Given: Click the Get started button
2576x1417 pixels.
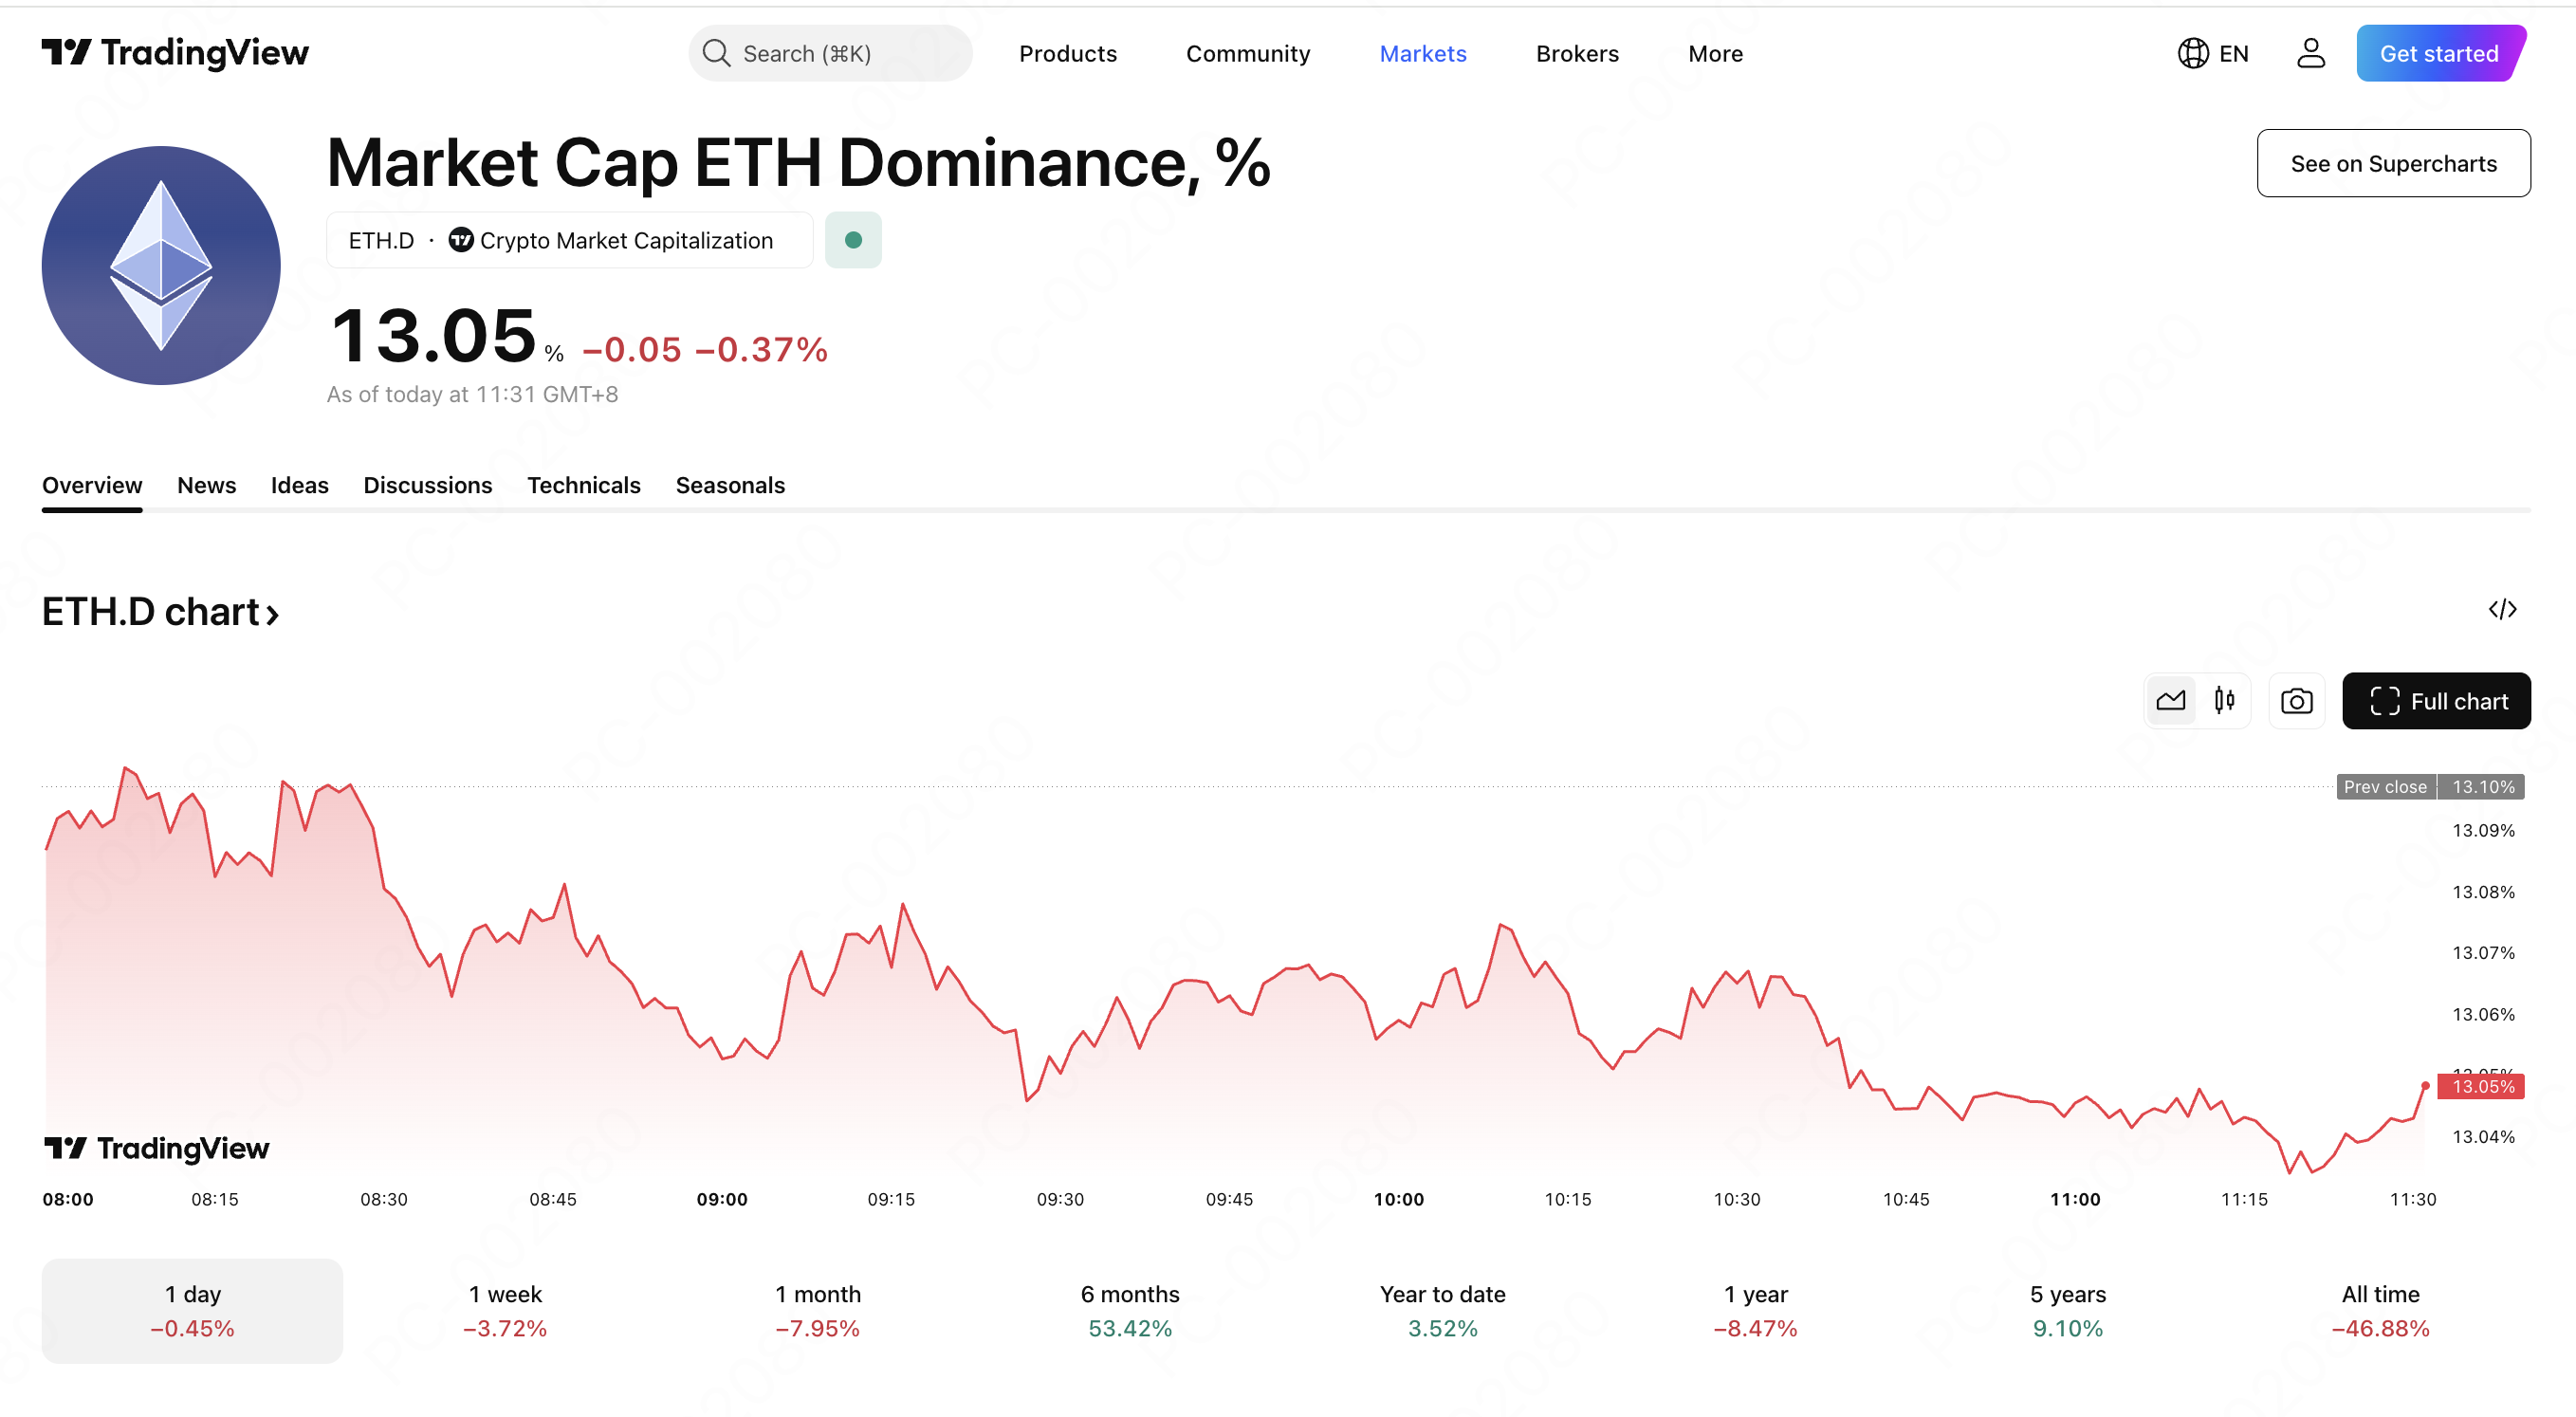Looking at the screenshot, I should click(x=2440, y=53).
